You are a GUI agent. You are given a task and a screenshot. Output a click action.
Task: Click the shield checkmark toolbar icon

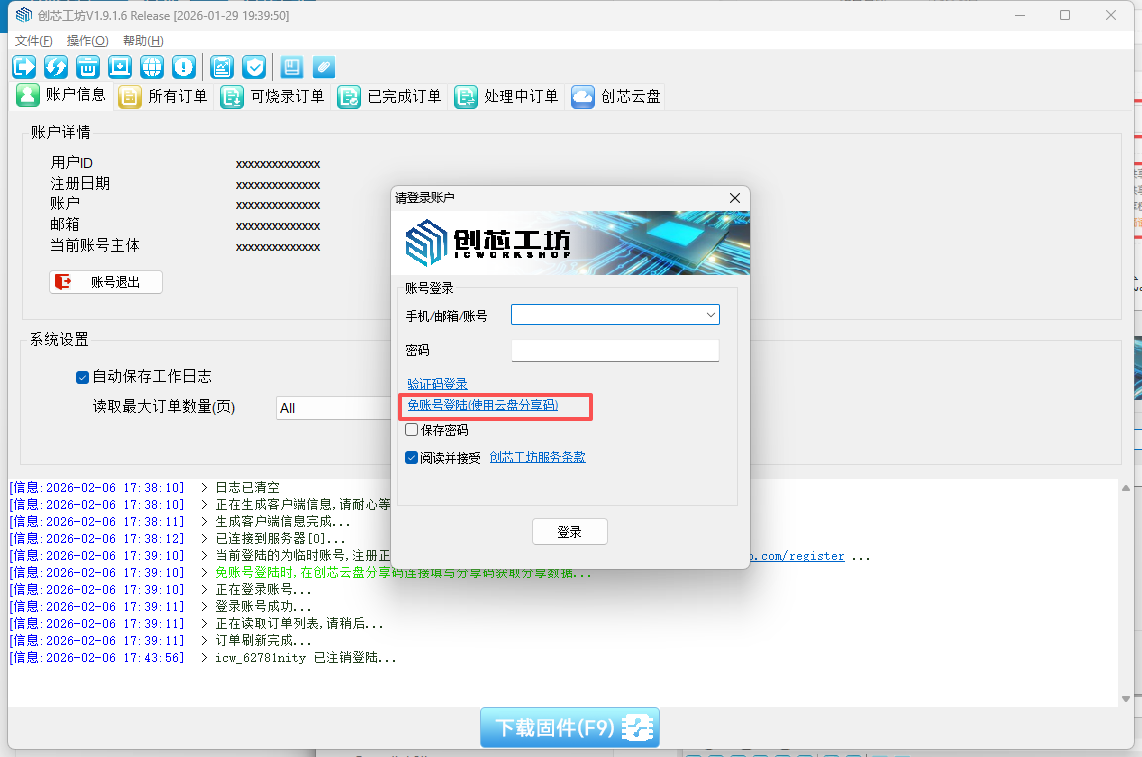coord(254,67)
